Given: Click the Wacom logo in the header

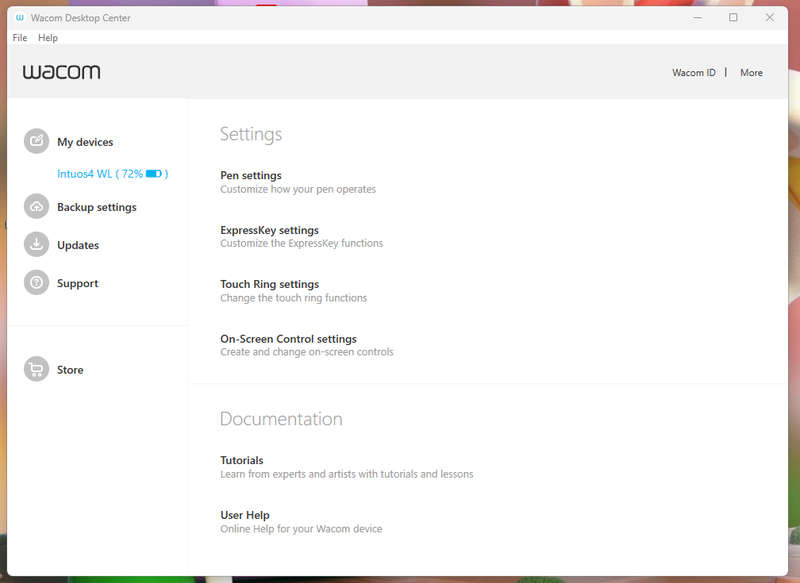Looking at the screenshot, I should (61, 72).
